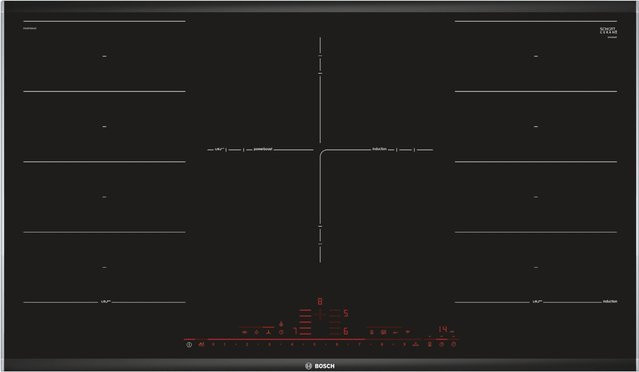Tap the red "6" heat level display
639x372 pixels.
tap(346, 331)
